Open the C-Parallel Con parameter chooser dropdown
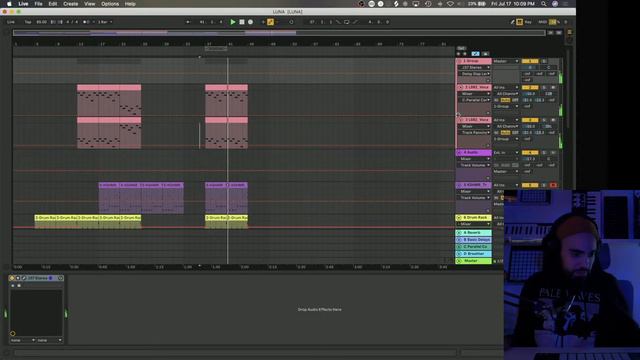This screenshot has width=640, height=360. [474, 100]
